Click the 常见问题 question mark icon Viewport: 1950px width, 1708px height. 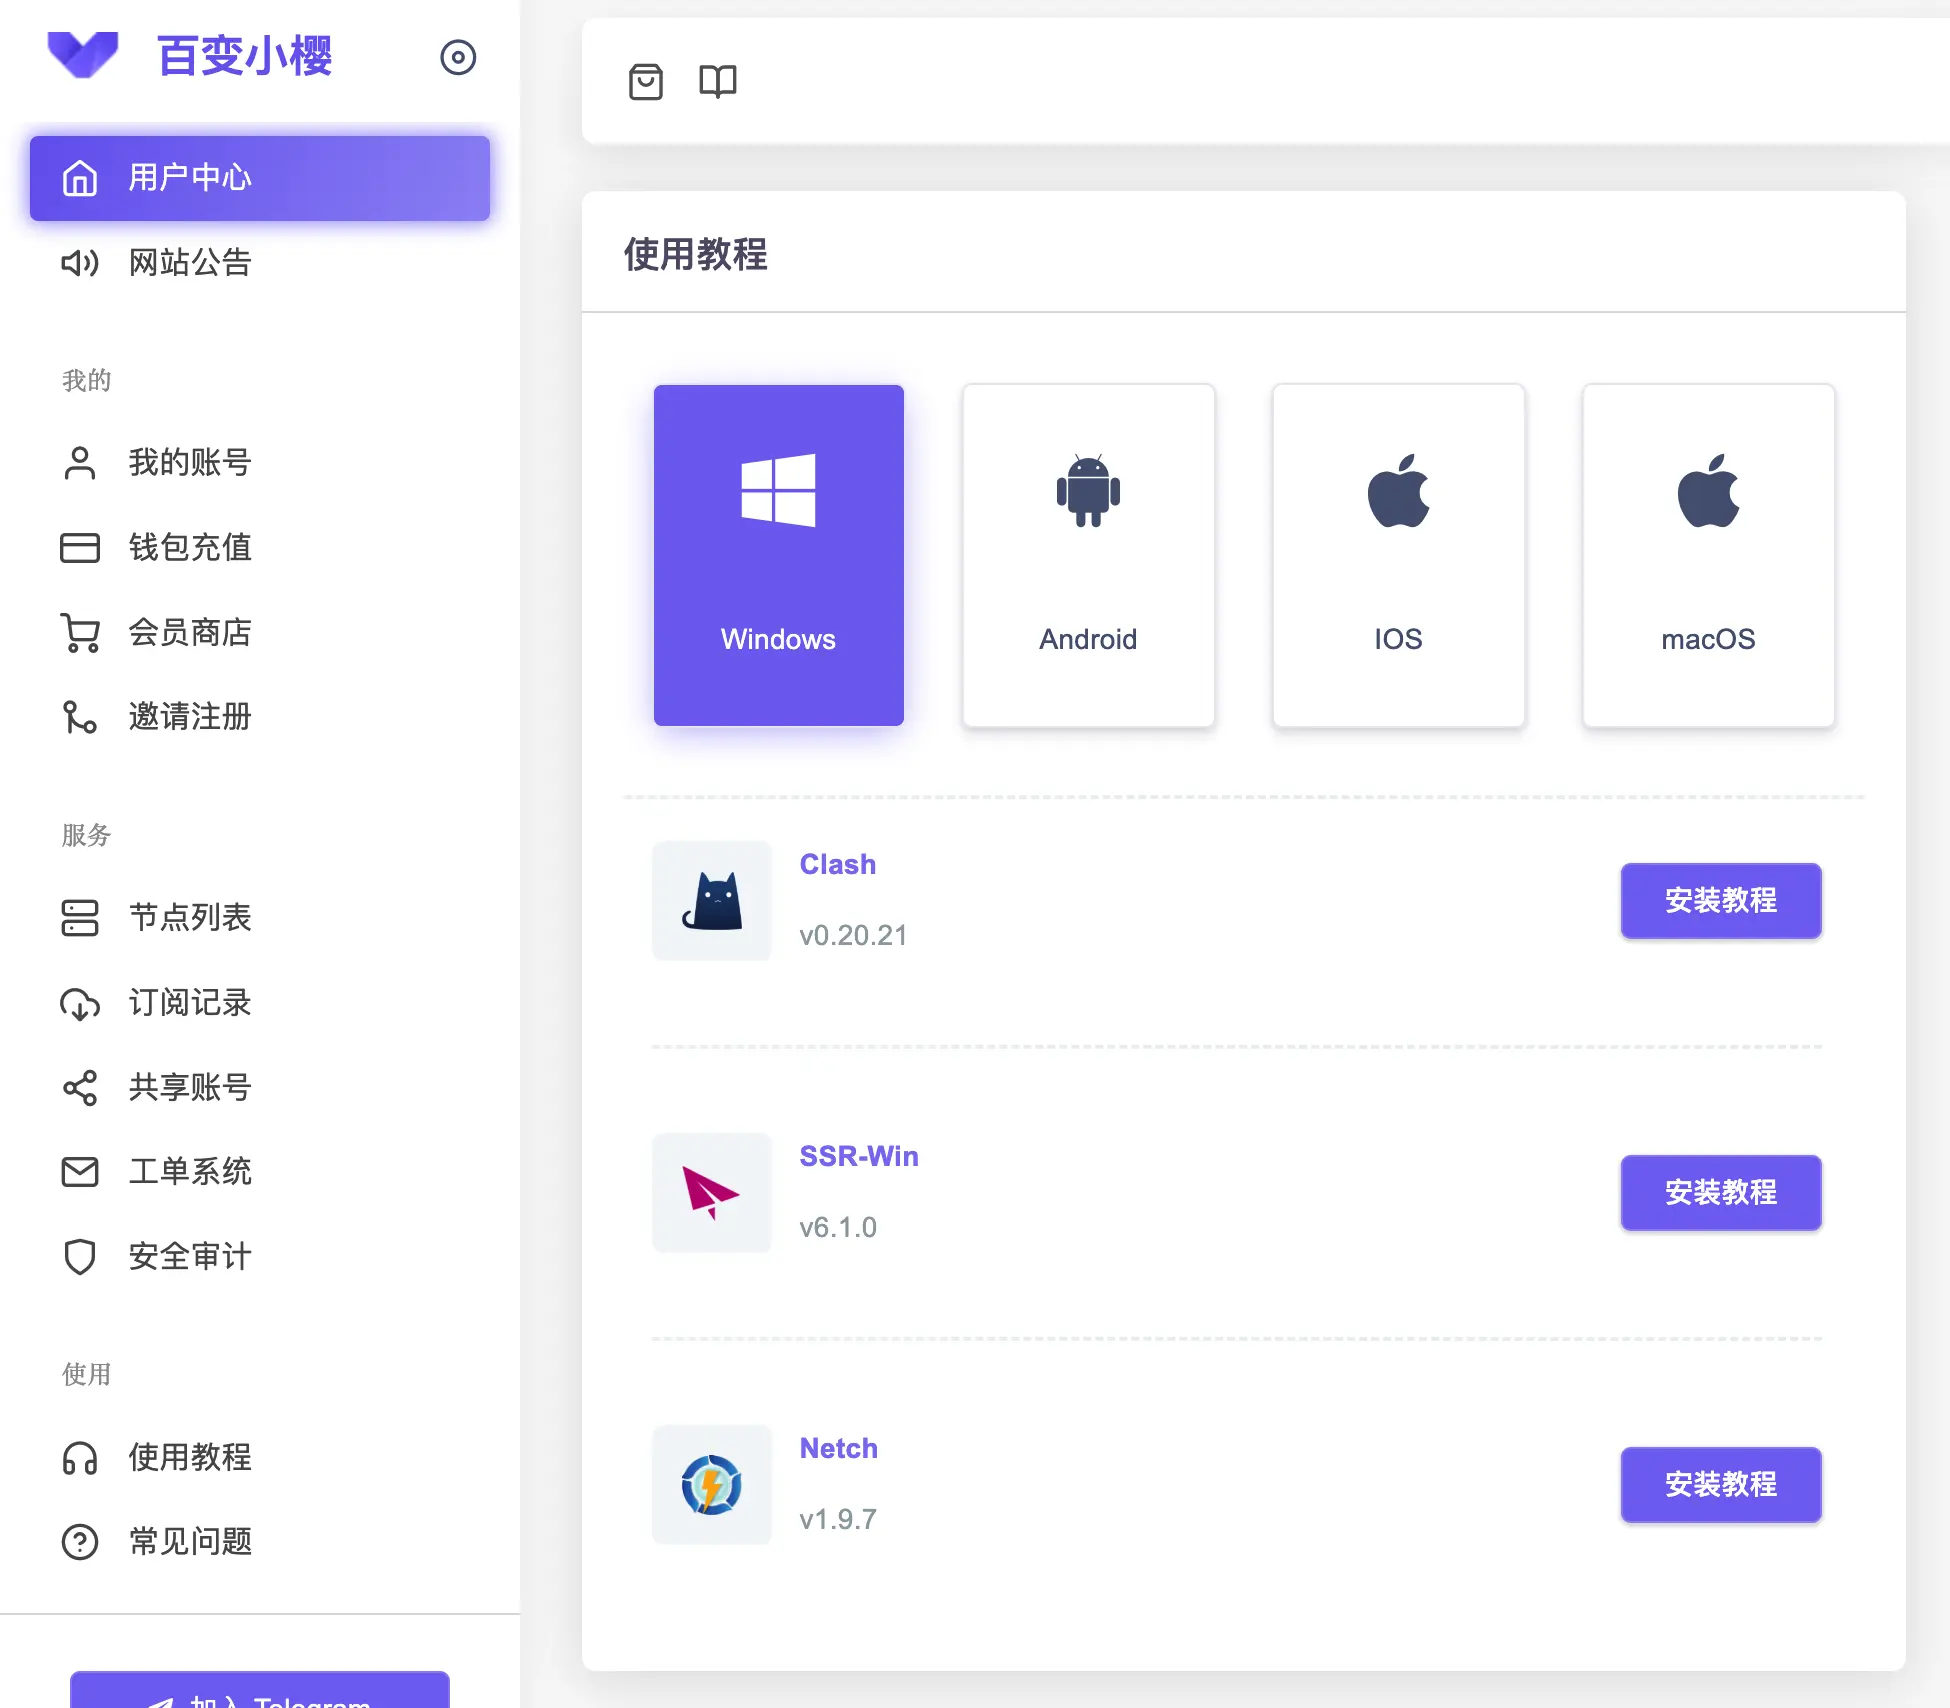(80, 1543)
